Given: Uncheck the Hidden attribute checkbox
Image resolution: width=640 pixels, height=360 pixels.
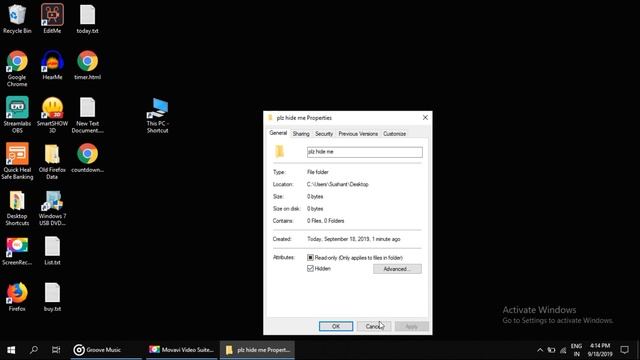Looking at the screenshot, I should click(310, 268).
